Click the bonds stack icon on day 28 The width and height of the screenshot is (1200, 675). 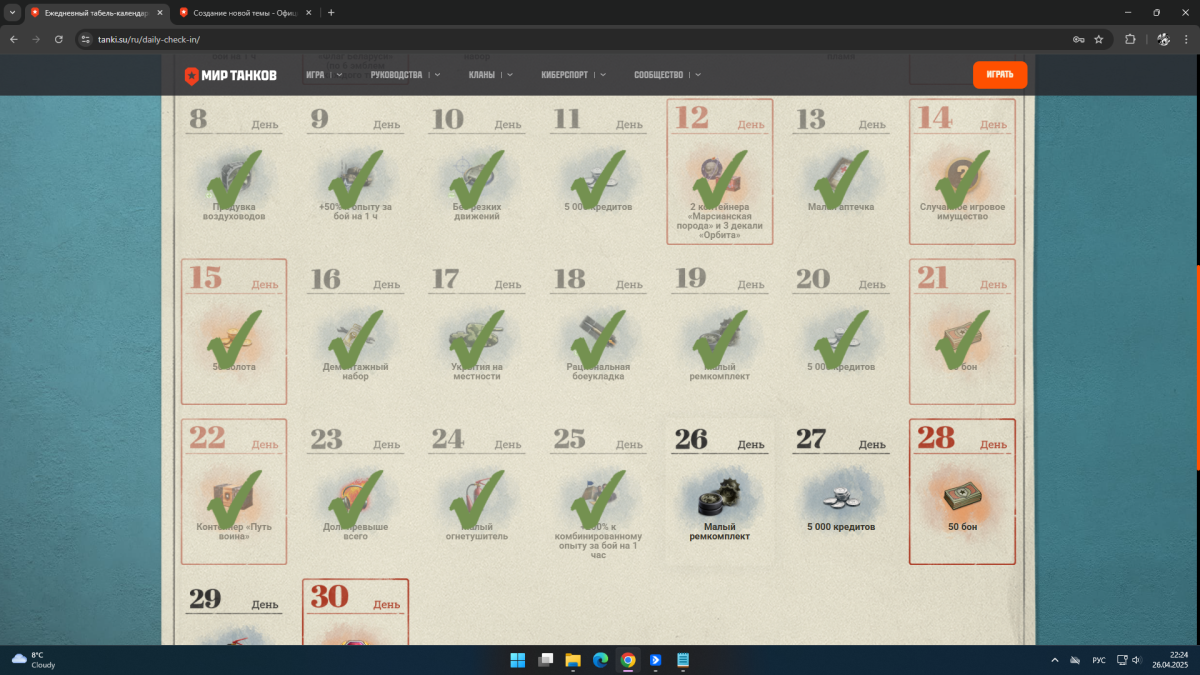962,498
